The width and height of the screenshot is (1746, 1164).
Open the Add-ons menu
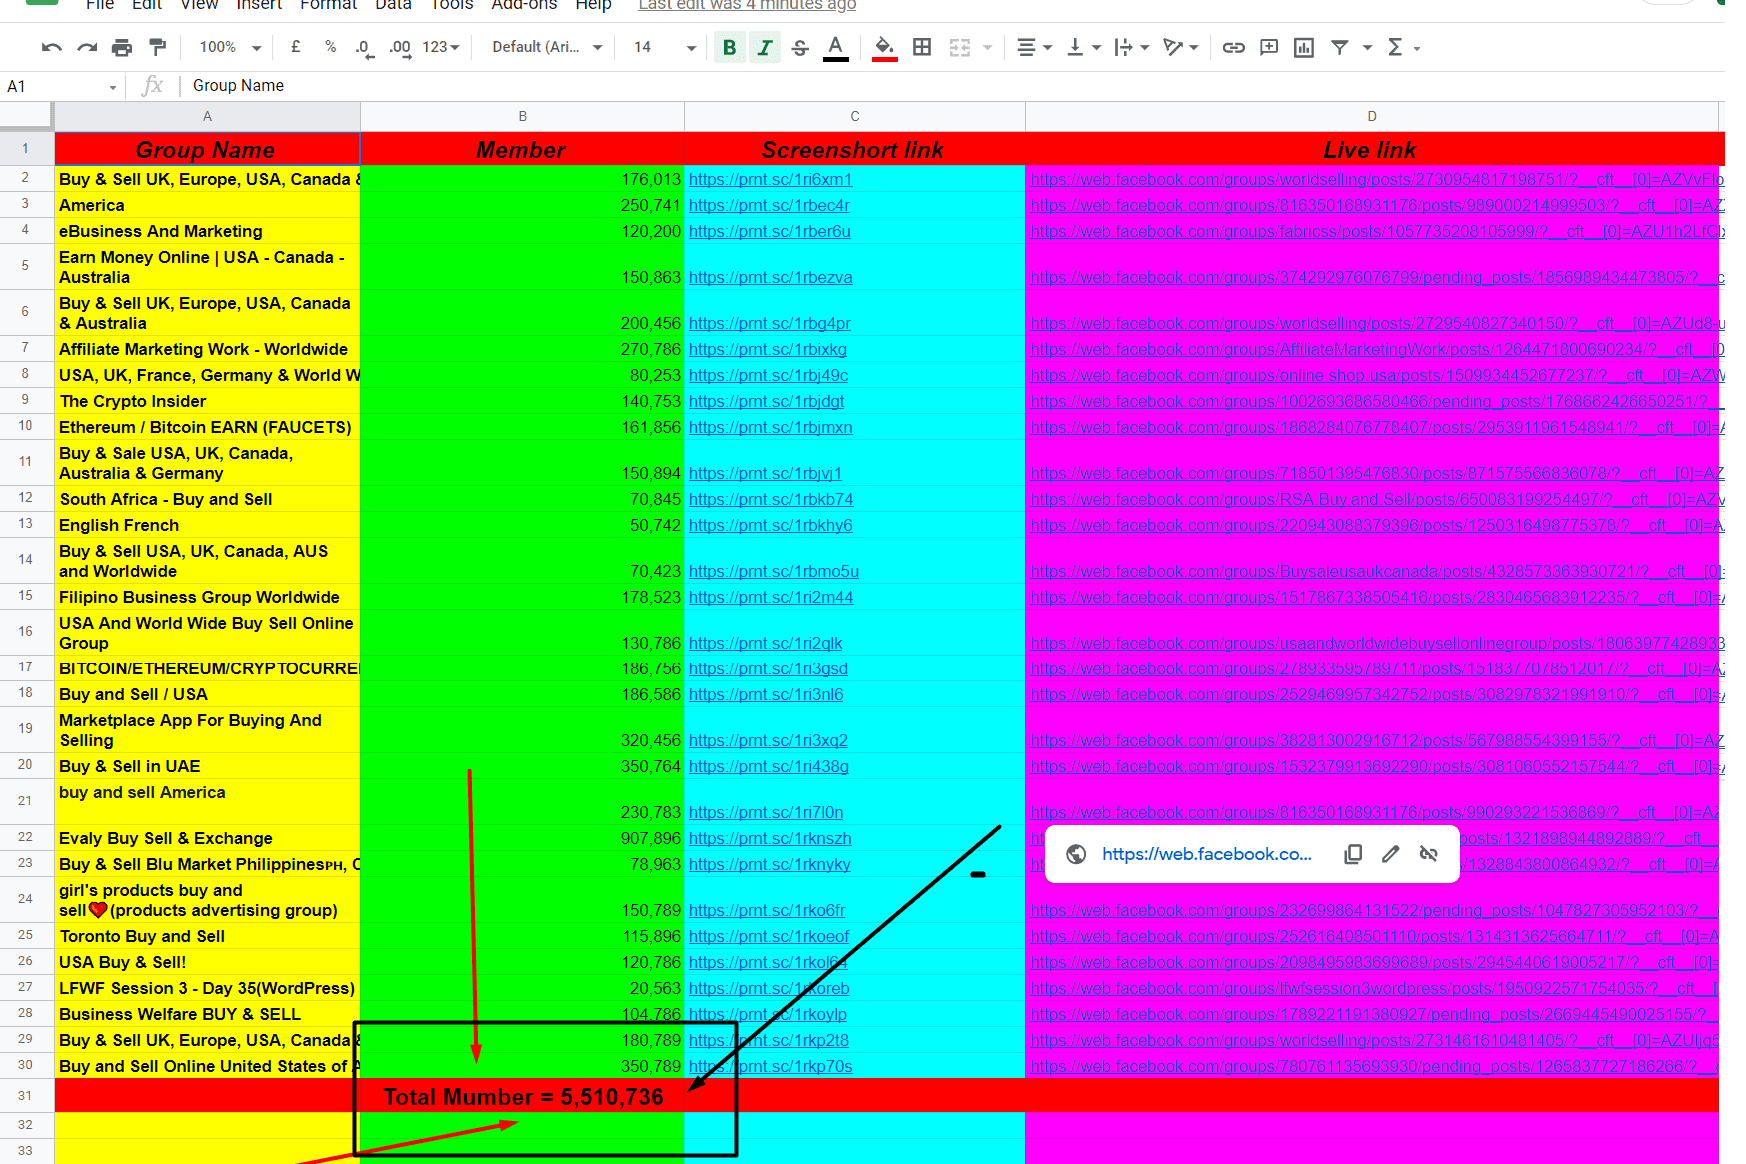[524, 5]
